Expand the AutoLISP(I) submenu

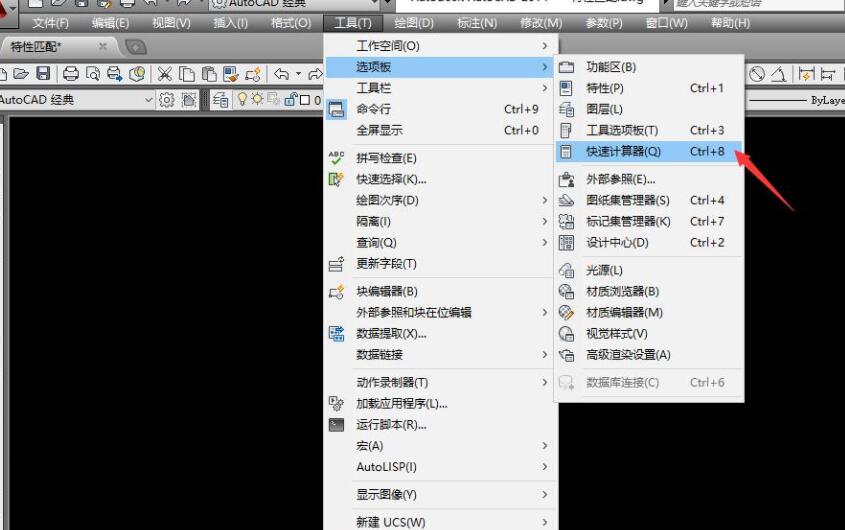[x=441, y=466]
